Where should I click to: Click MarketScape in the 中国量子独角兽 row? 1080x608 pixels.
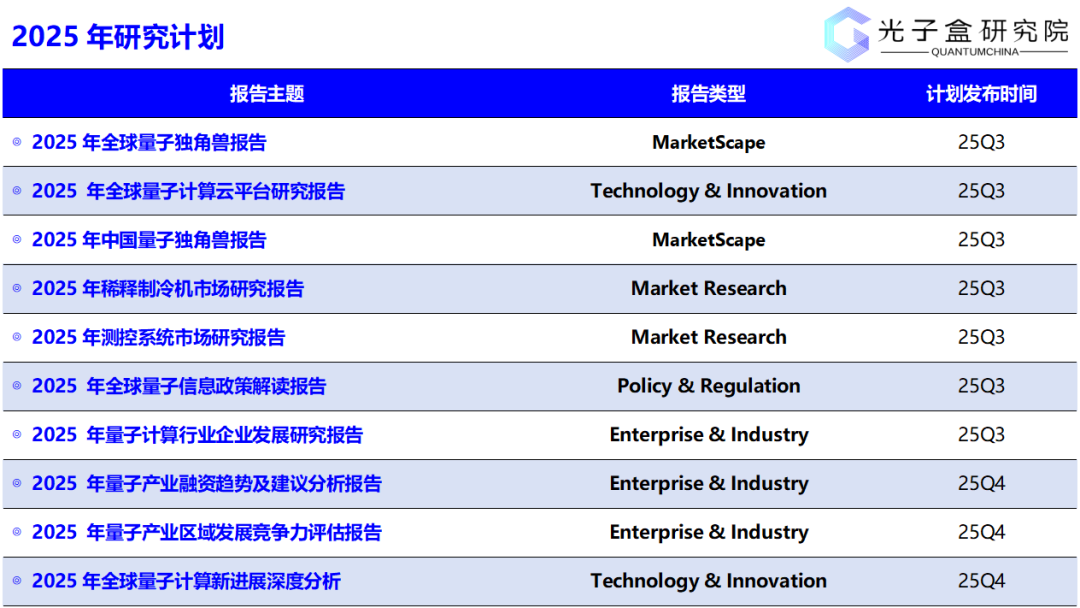(x=709, y=240)
